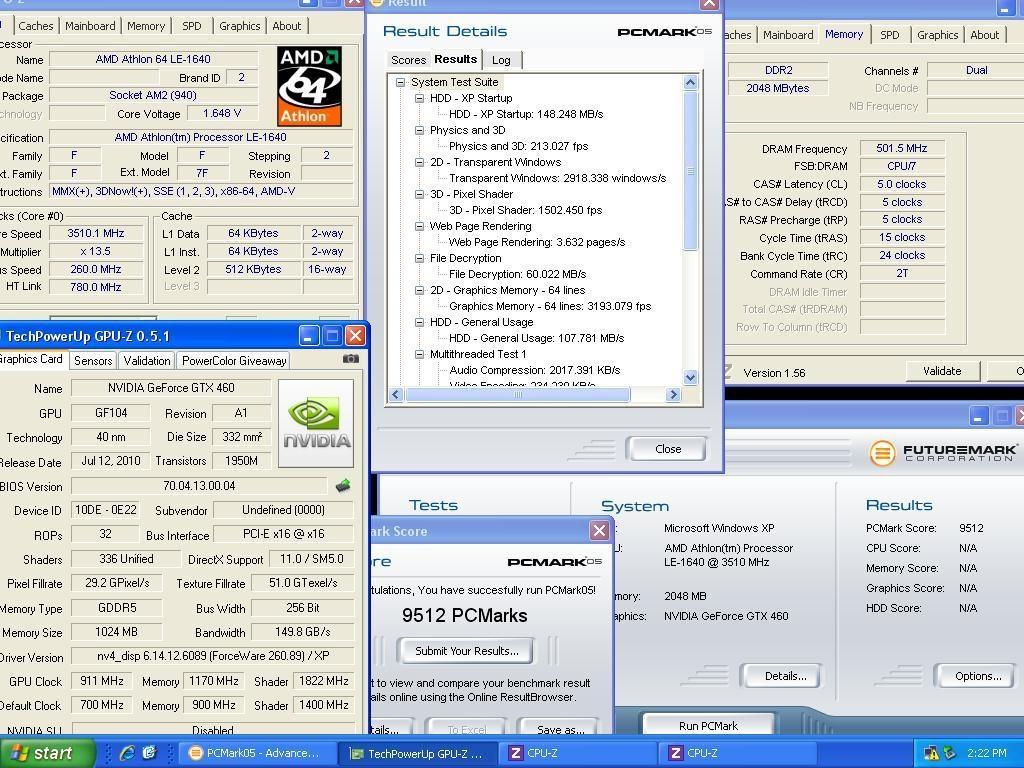1024x768 pixels.
Task: Click the Start button
Action: coord(47,753)
